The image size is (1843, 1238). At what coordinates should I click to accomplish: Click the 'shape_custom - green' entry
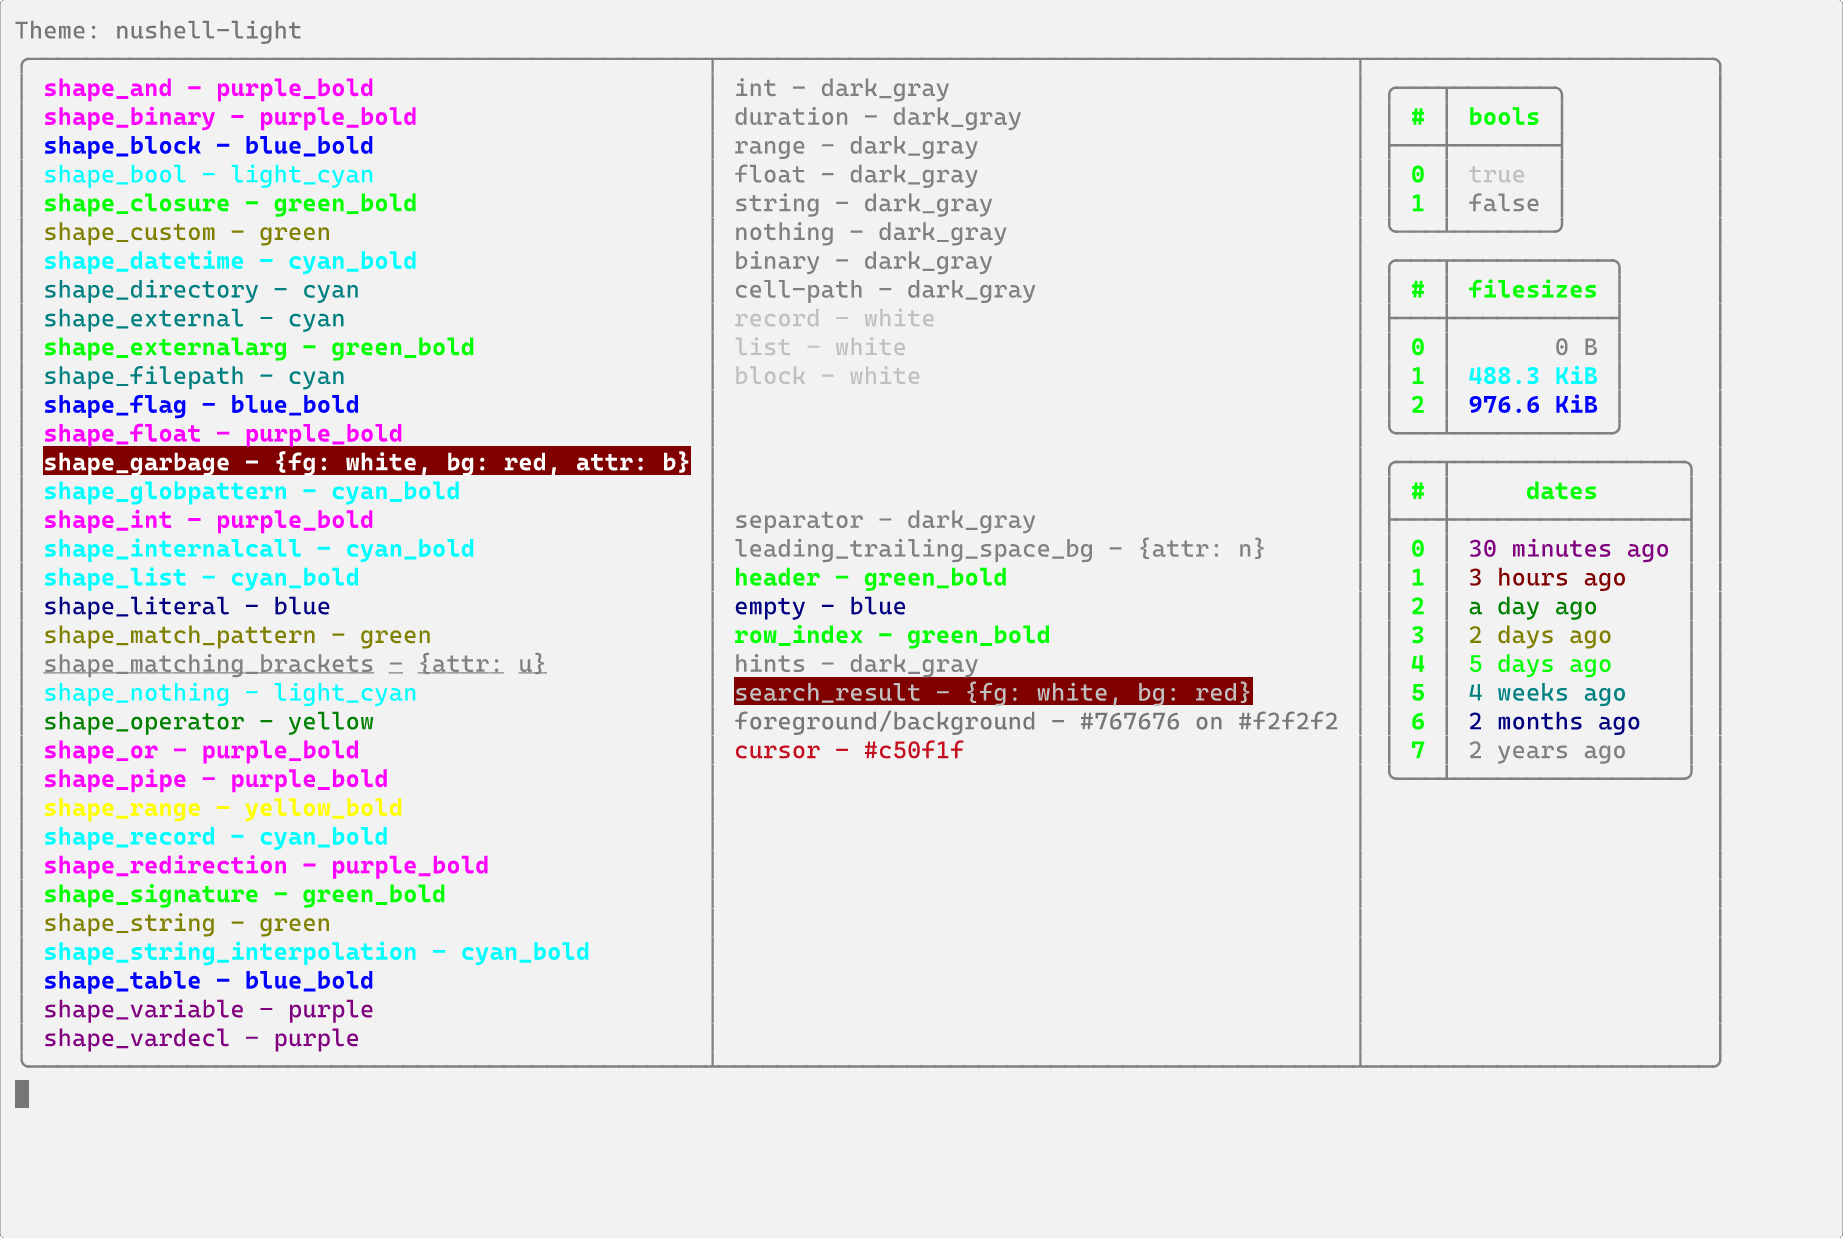tap(187, 233)
